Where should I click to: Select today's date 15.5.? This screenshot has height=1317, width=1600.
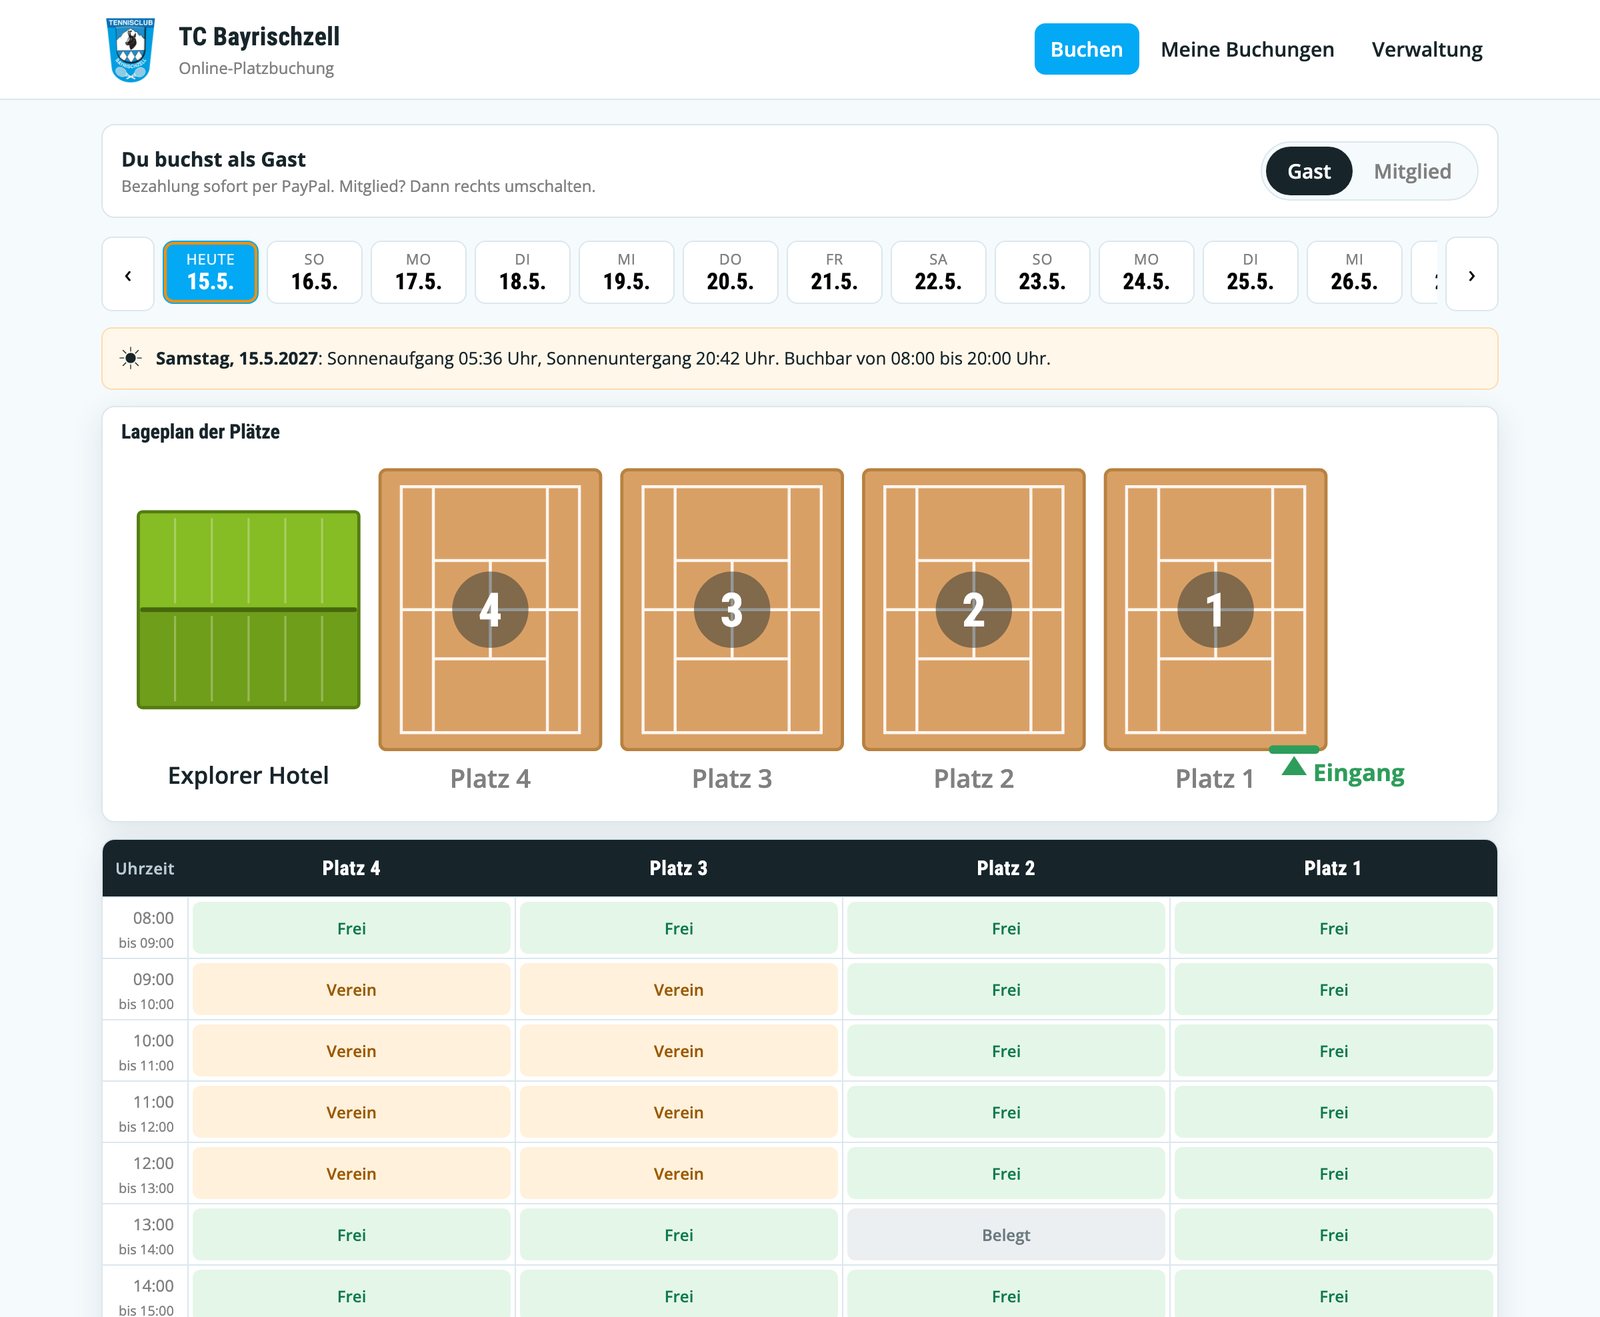click(x=210, y=272)
